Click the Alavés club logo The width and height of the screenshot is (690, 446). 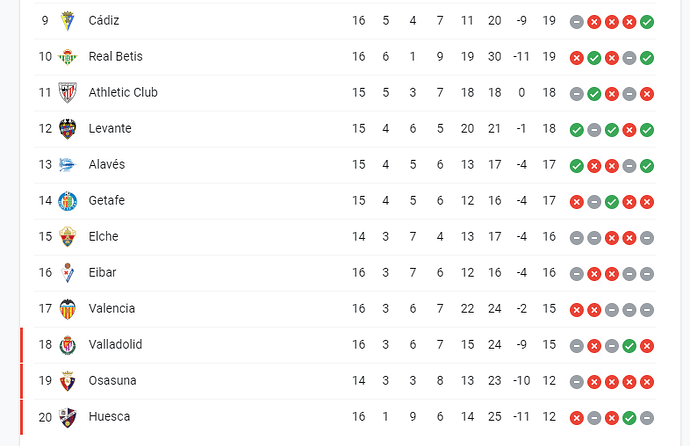click(67, 165)
